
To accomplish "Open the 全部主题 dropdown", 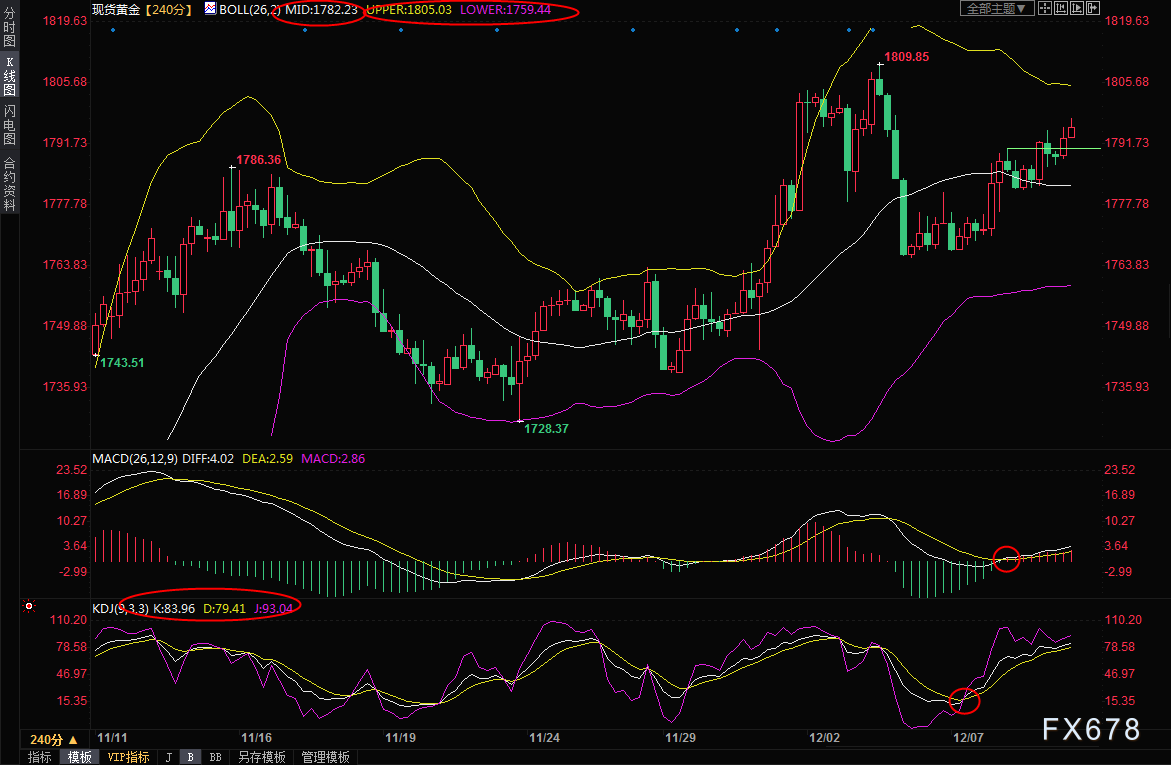I will point(995,9).
